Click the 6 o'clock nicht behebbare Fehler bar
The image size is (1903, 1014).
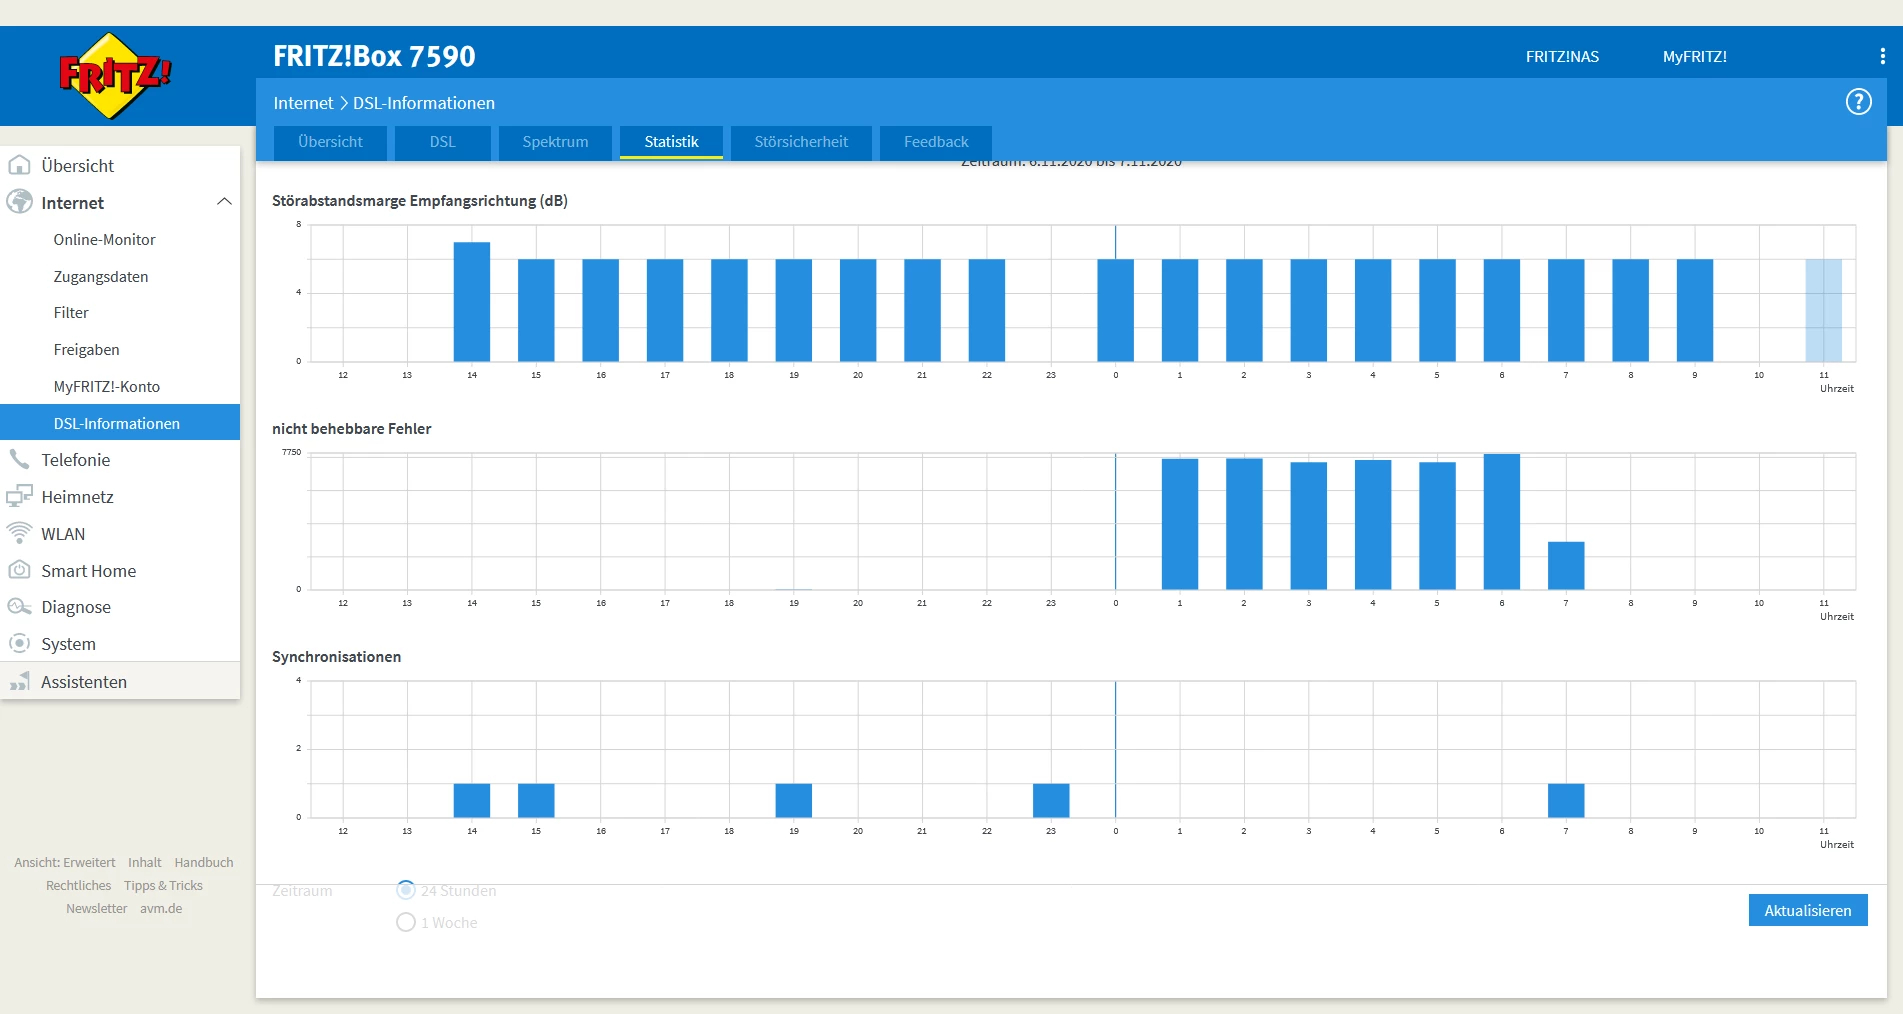[x=1502, y=522]
